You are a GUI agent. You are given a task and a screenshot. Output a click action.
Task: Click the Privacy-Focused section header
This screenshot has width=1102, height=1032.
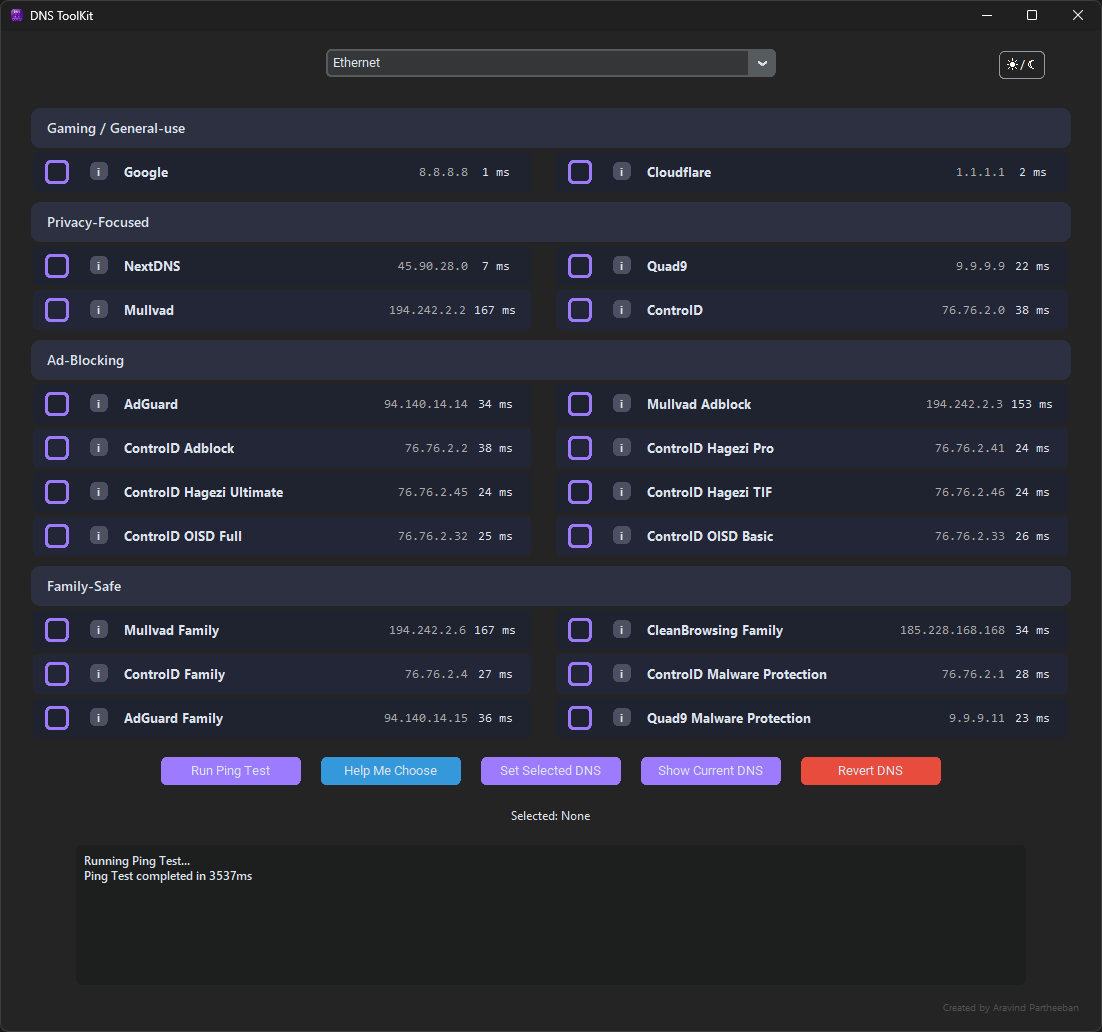[551, 222]
